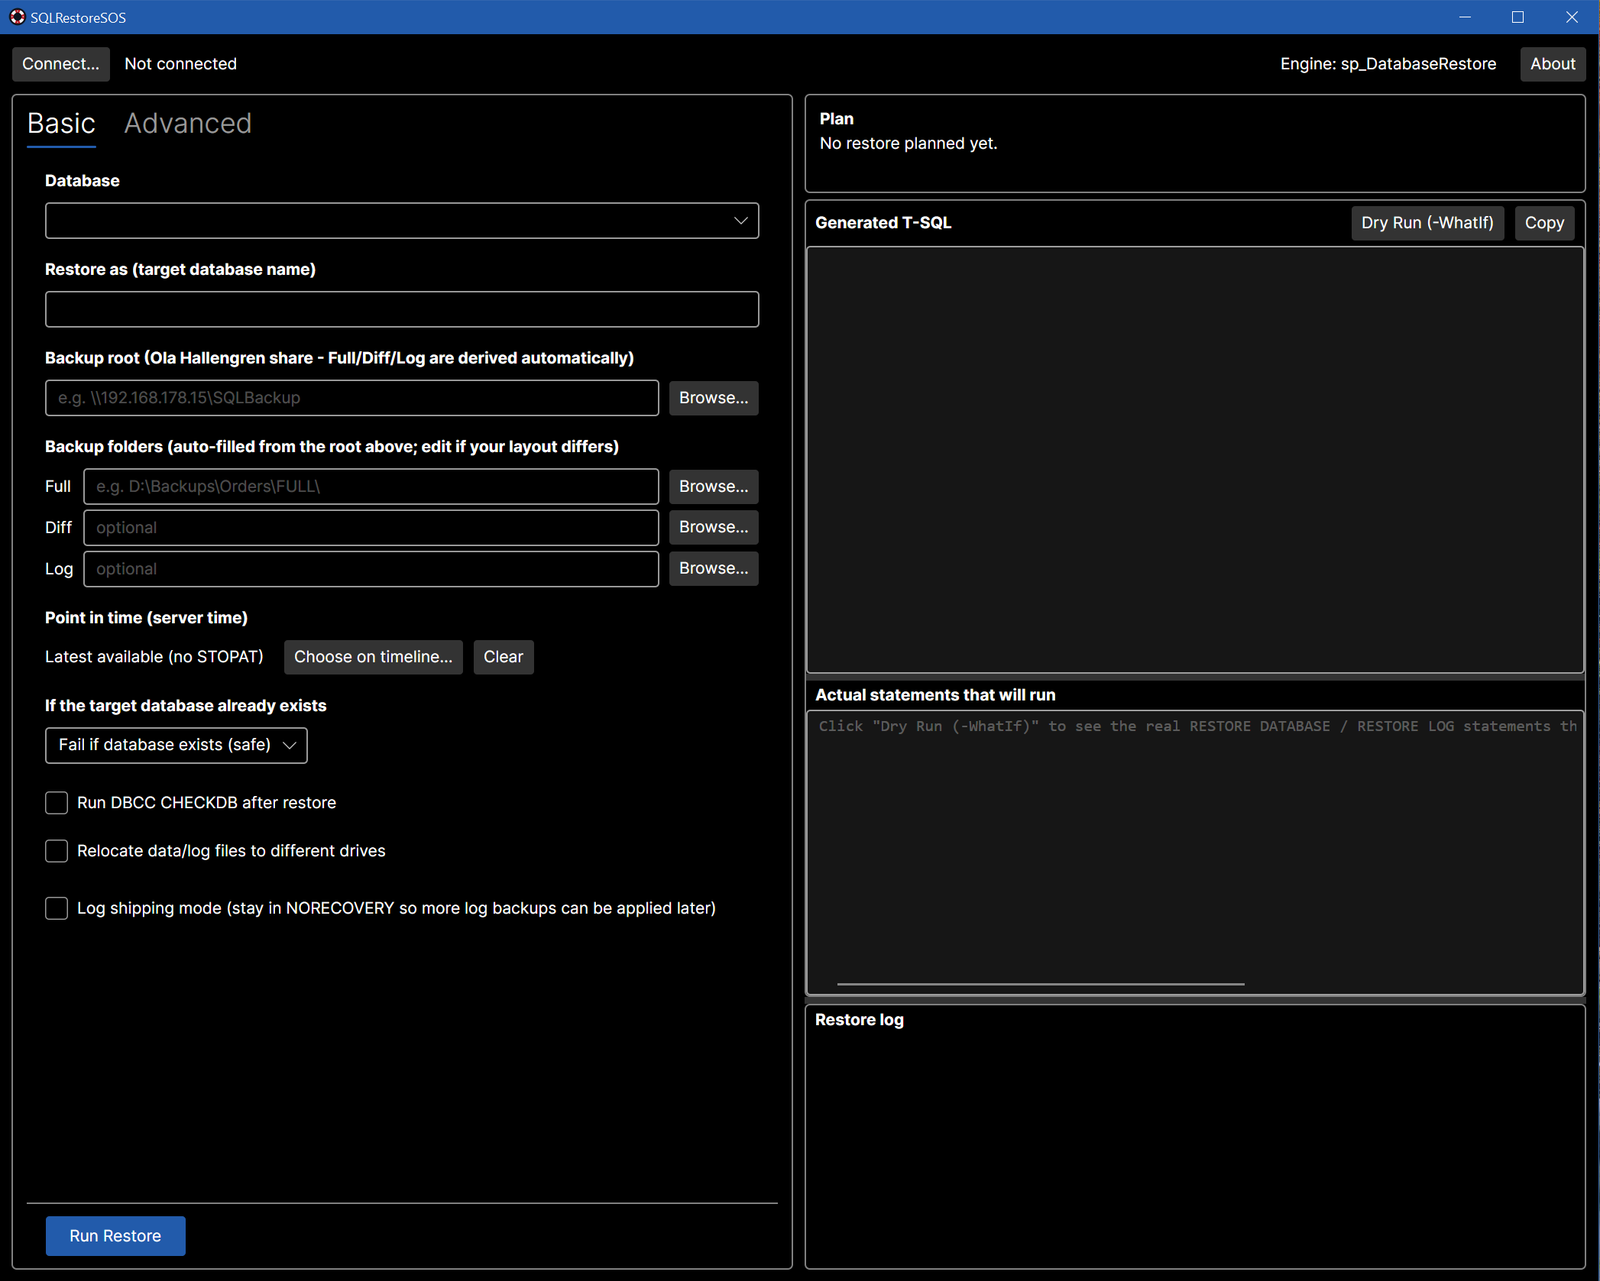Image resolution: width=1600 pixels, height=1281 pixels.
Task: Open Choose on timeline... picker
Action: point(373,657)
